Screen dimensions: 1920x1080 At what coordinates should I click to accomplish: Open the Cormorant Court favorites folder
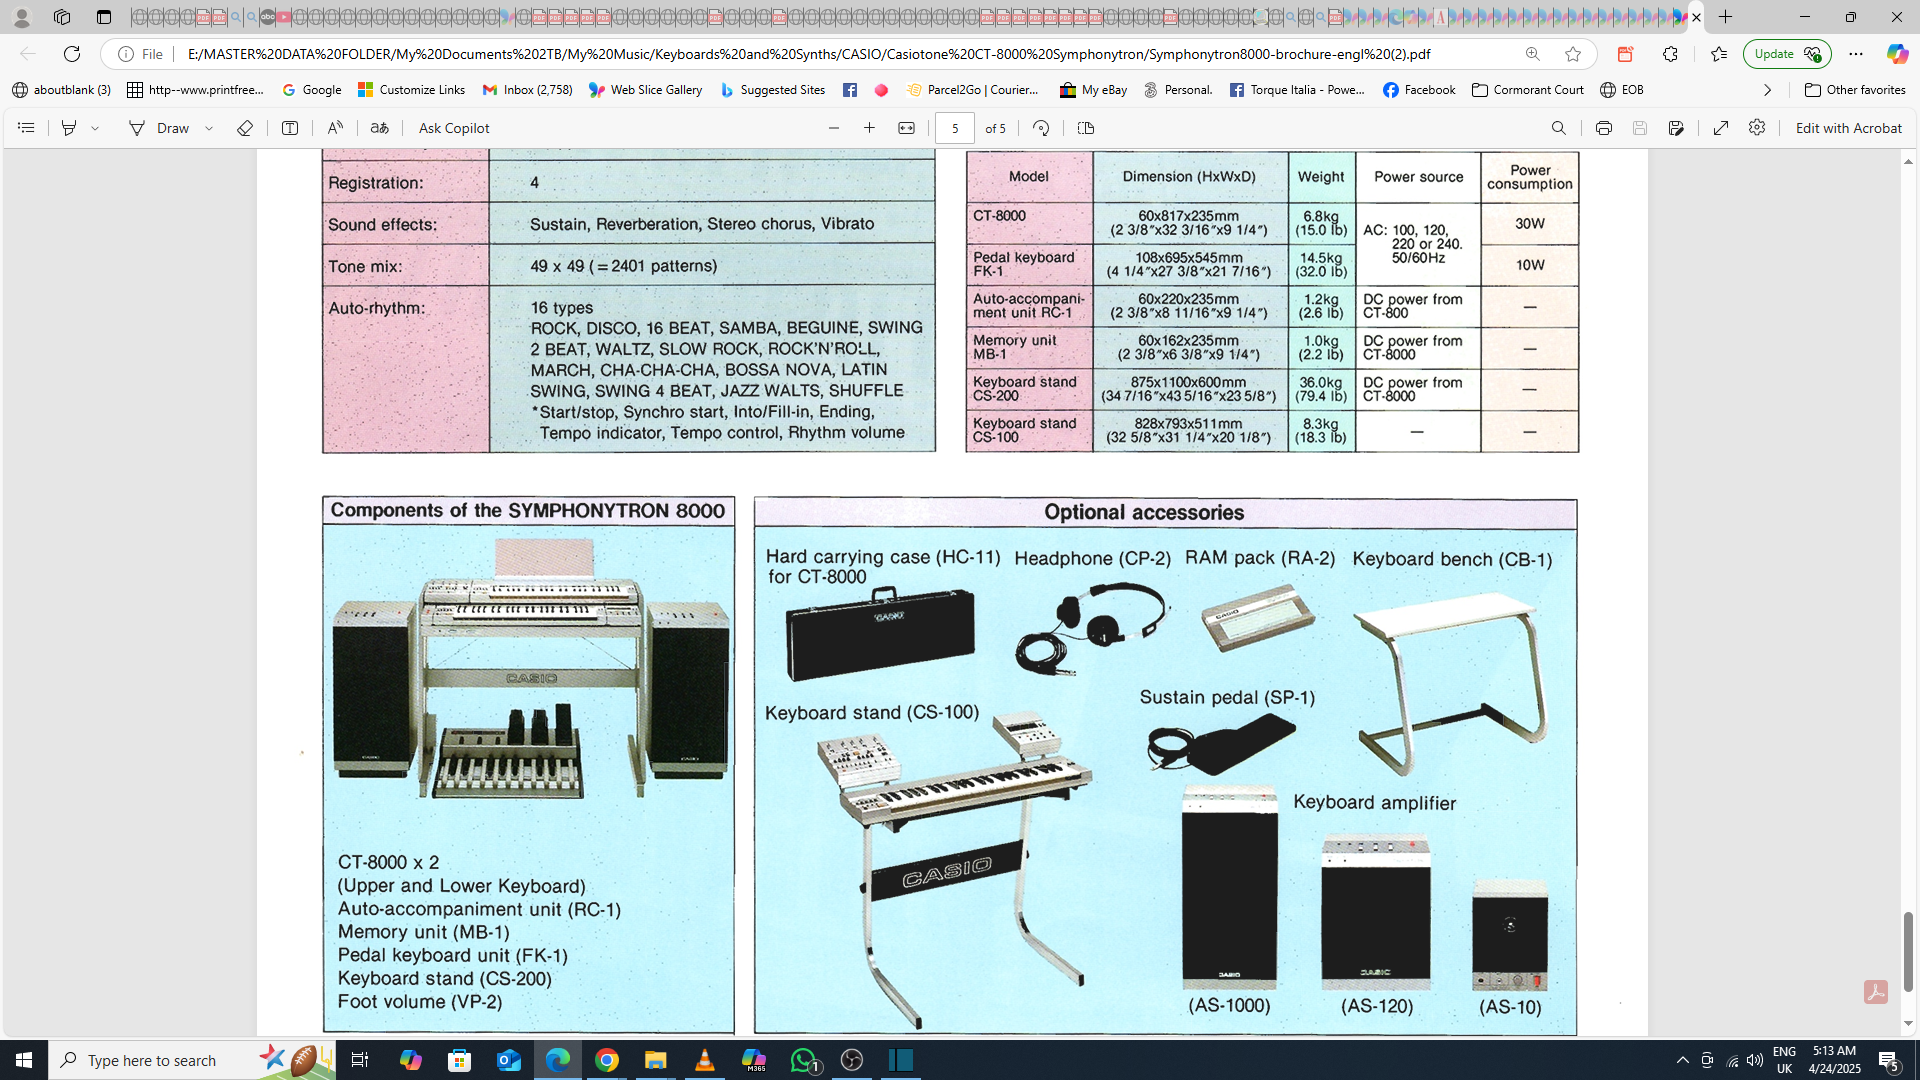tap(1528, 90)
